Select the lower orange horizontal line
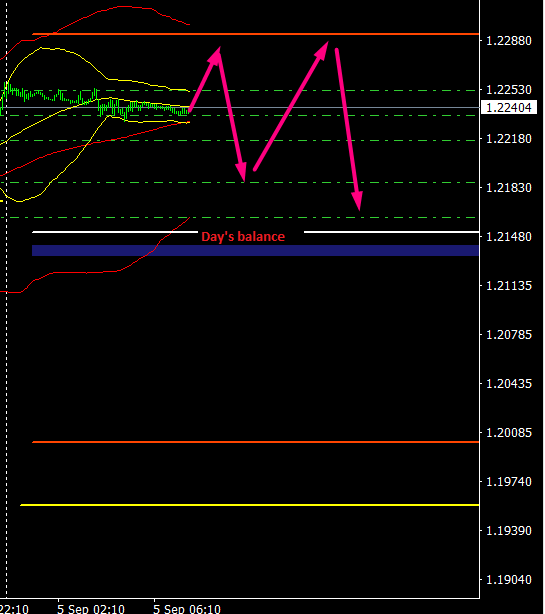Screen dimensions: 545x614 [255, 442]
